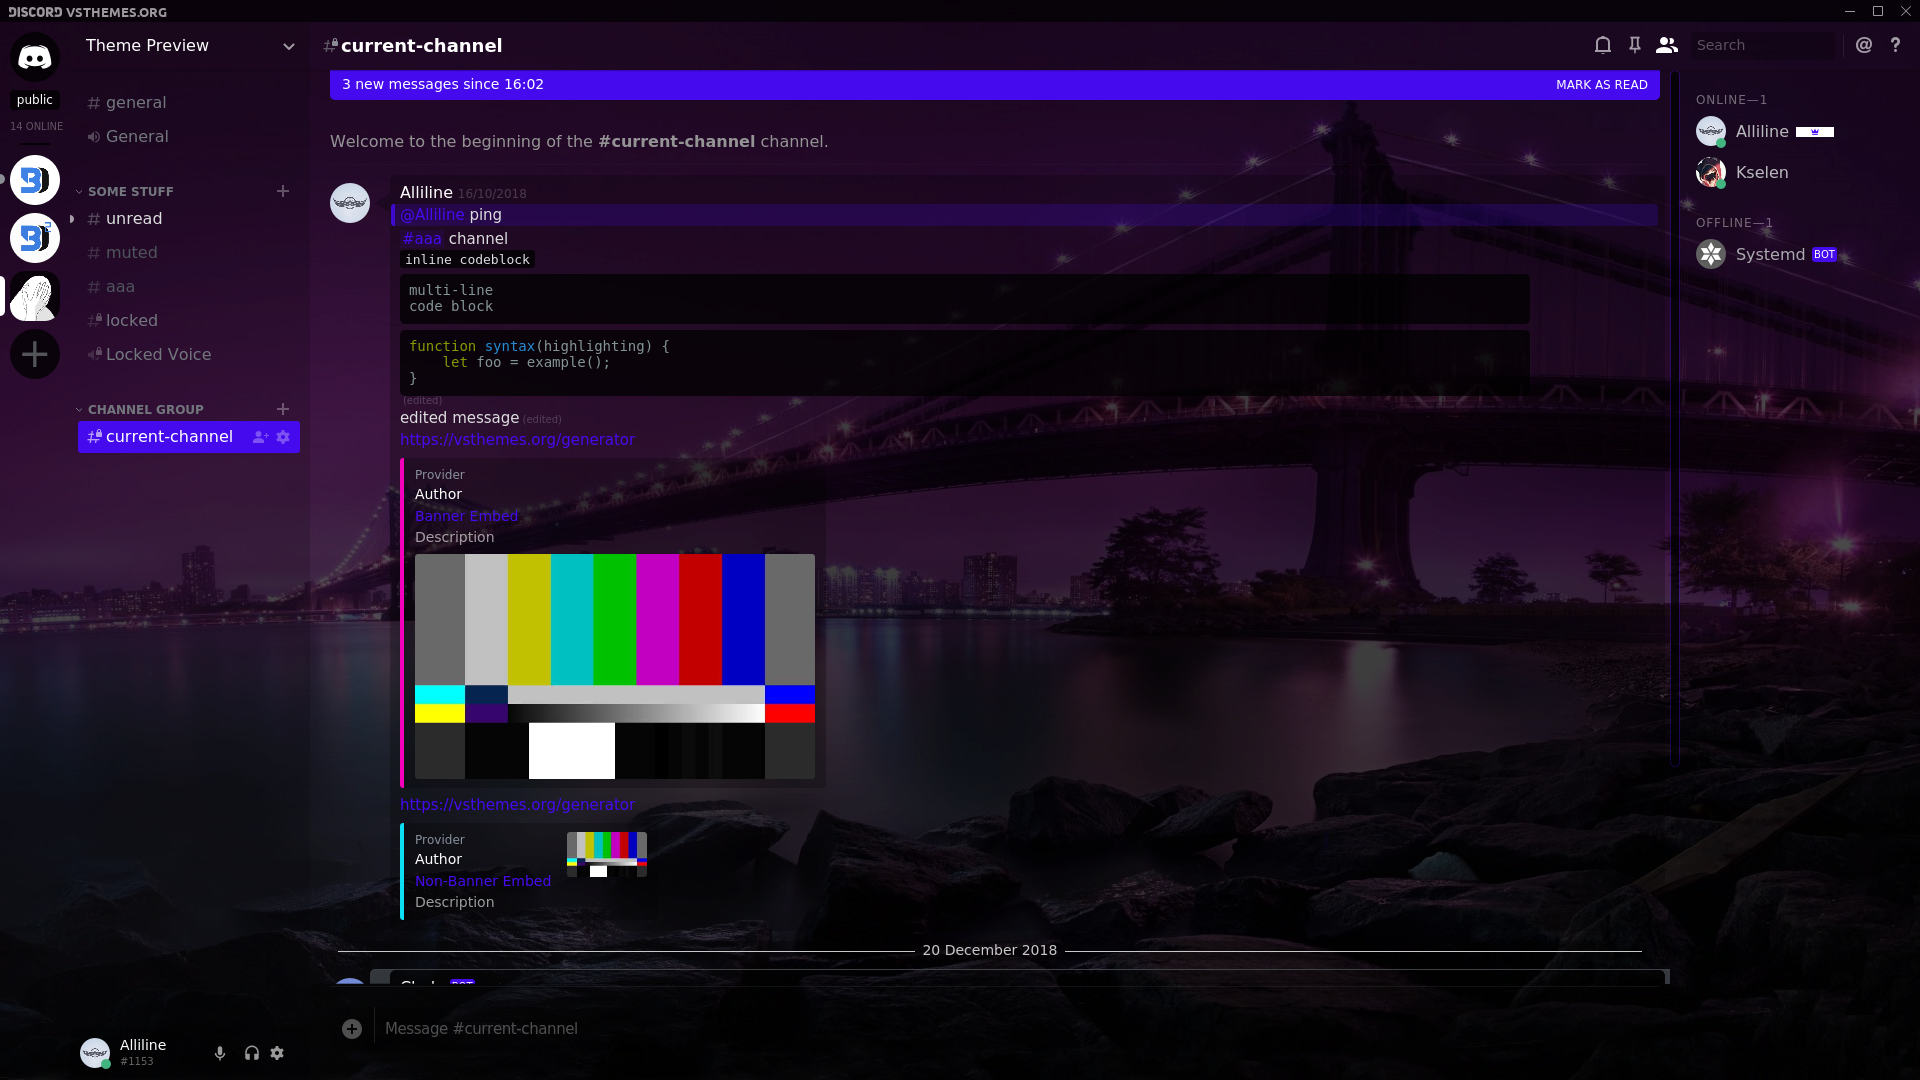Open small embed thumbnail image

(607, 854)
